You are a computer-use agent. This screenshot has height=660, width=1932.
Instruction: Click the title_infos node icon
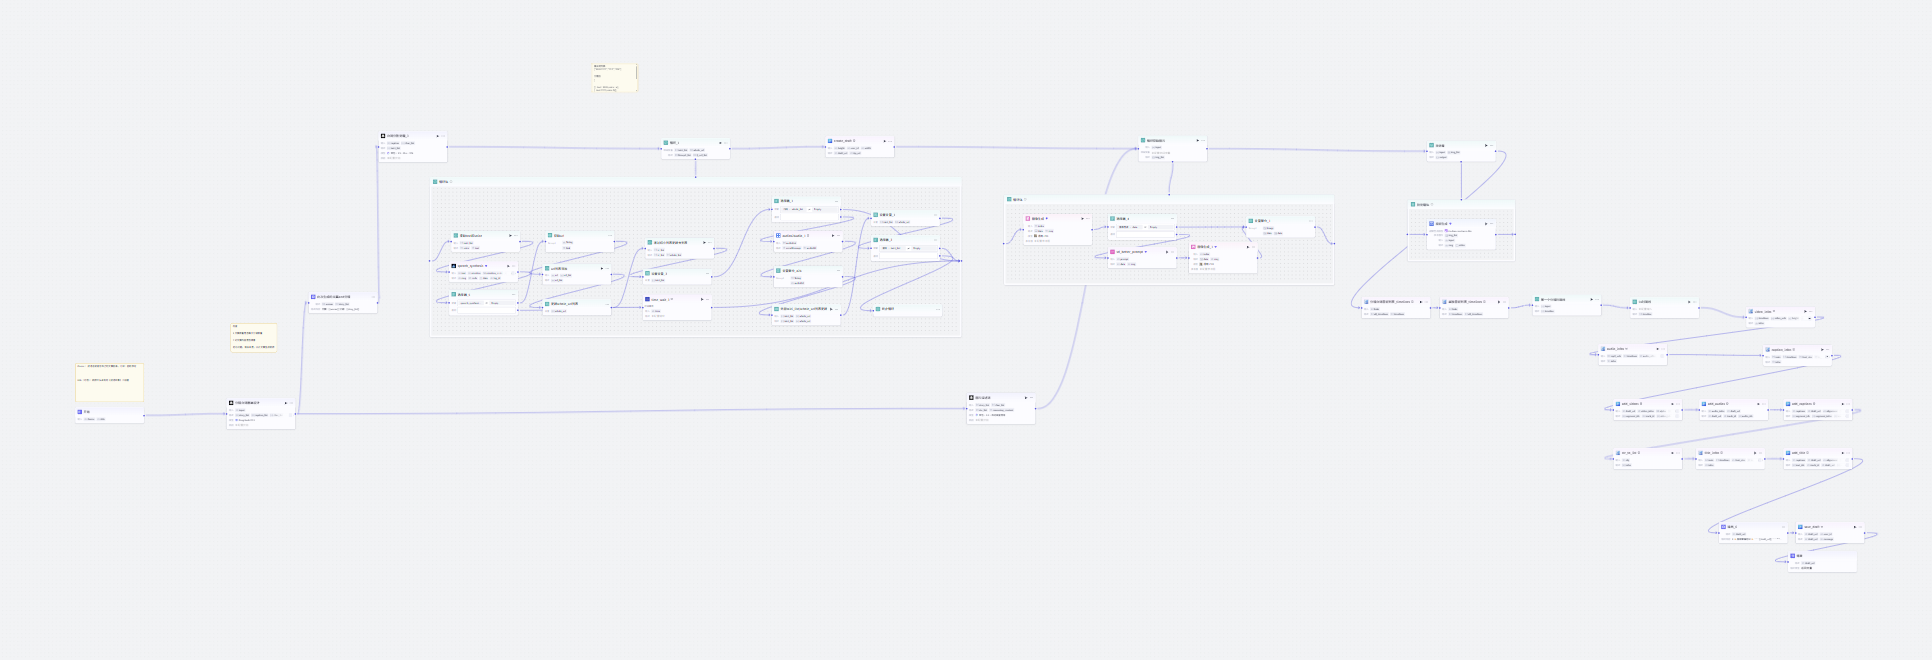coord(1700,453)
